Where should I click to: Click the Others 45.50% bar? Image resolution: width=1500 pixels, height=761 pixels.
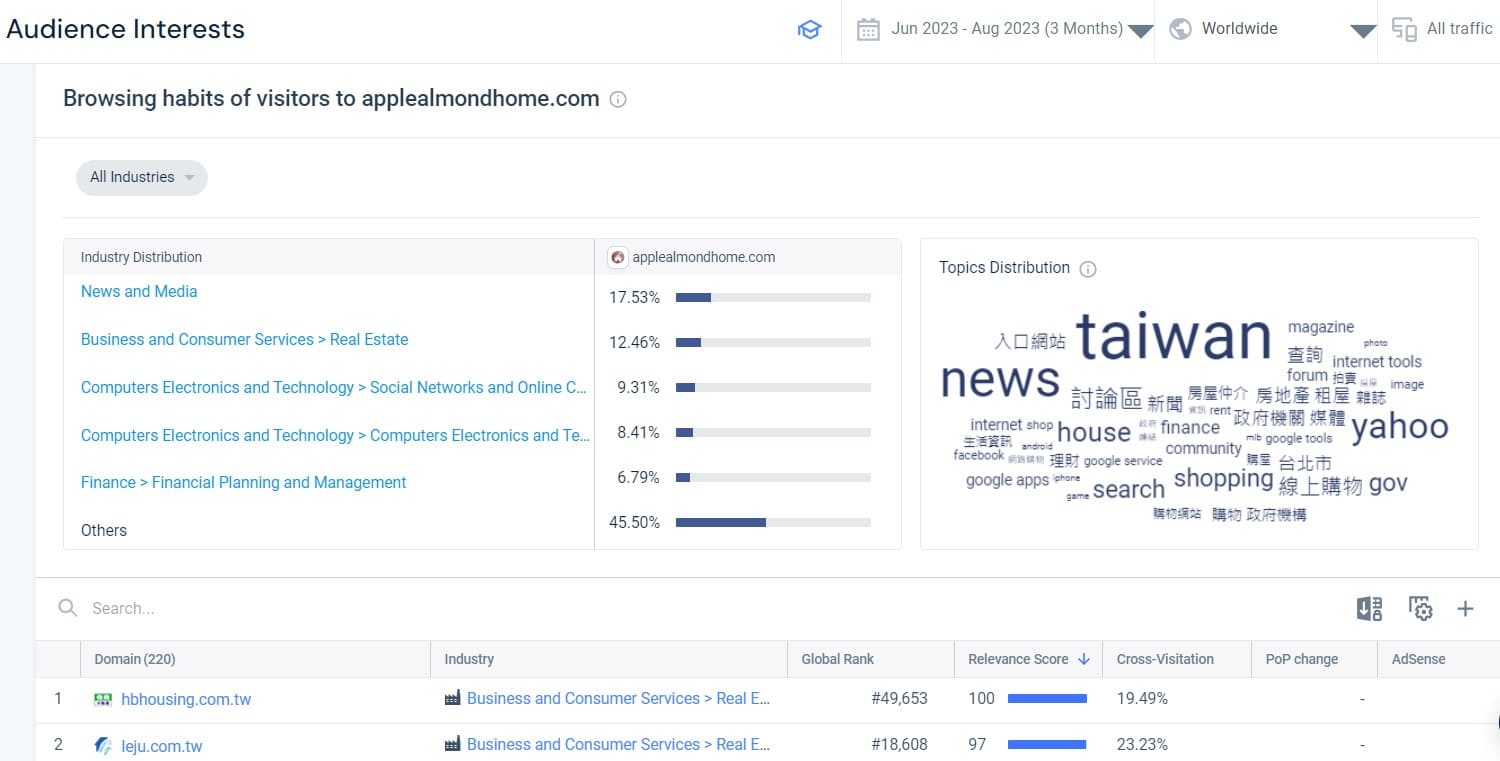tap(773, 522)
